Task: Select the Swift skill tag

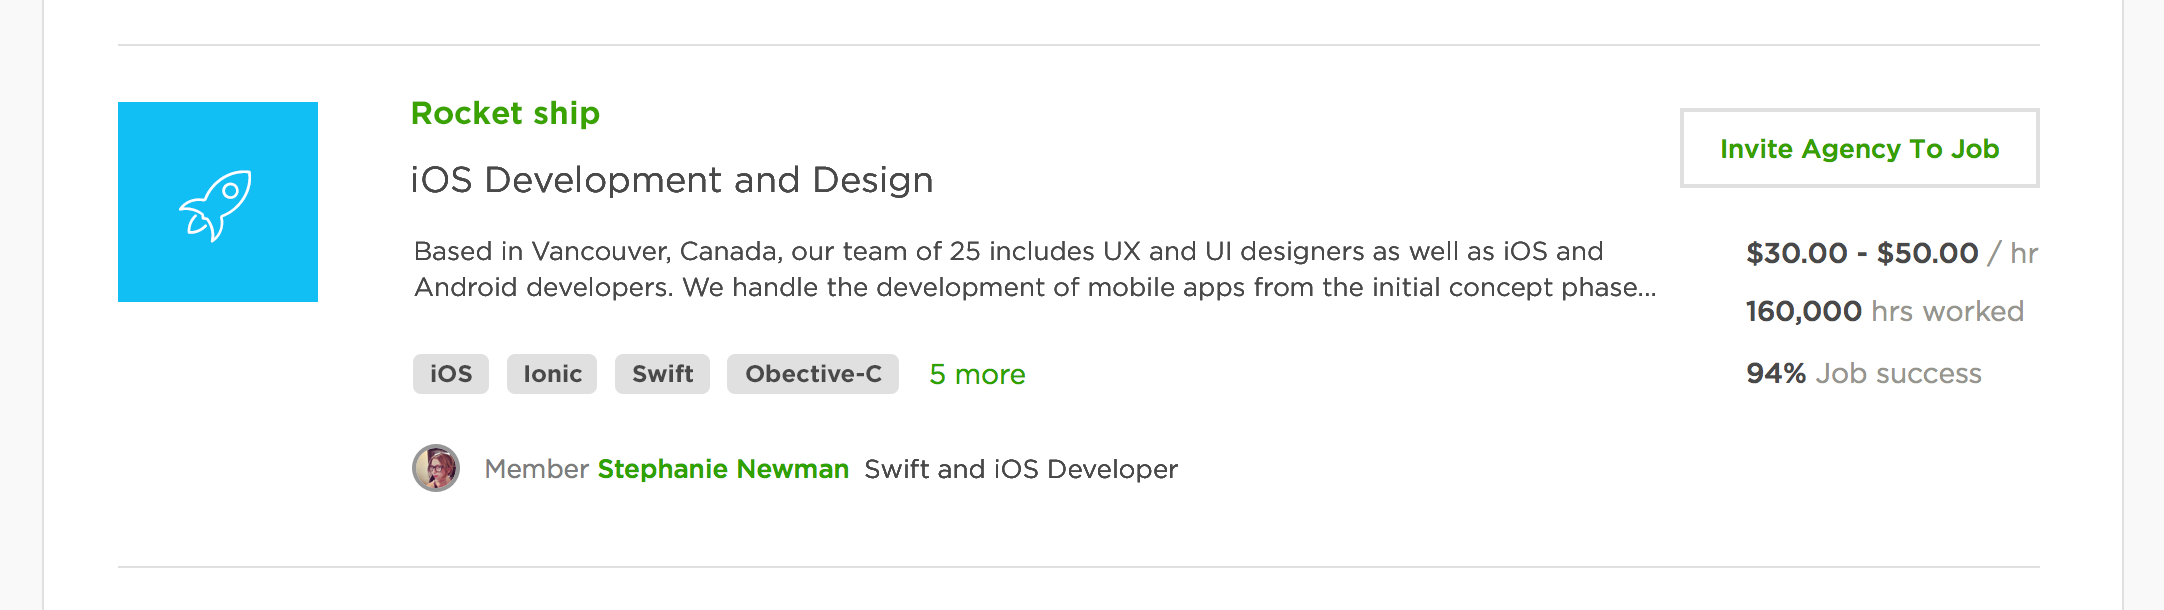Action: coord(662,374)
